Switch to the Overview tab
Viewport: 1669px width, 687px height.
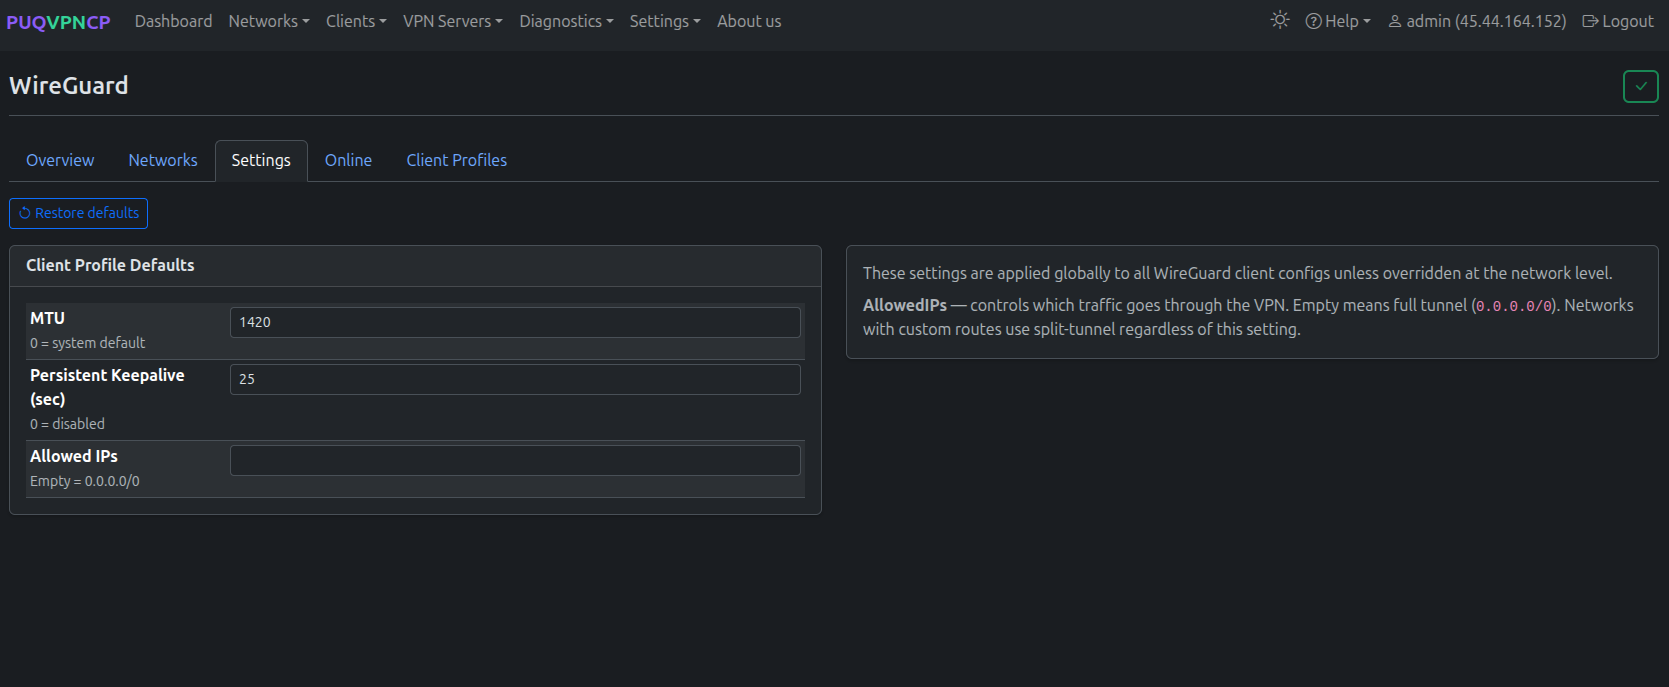(60, 160)
